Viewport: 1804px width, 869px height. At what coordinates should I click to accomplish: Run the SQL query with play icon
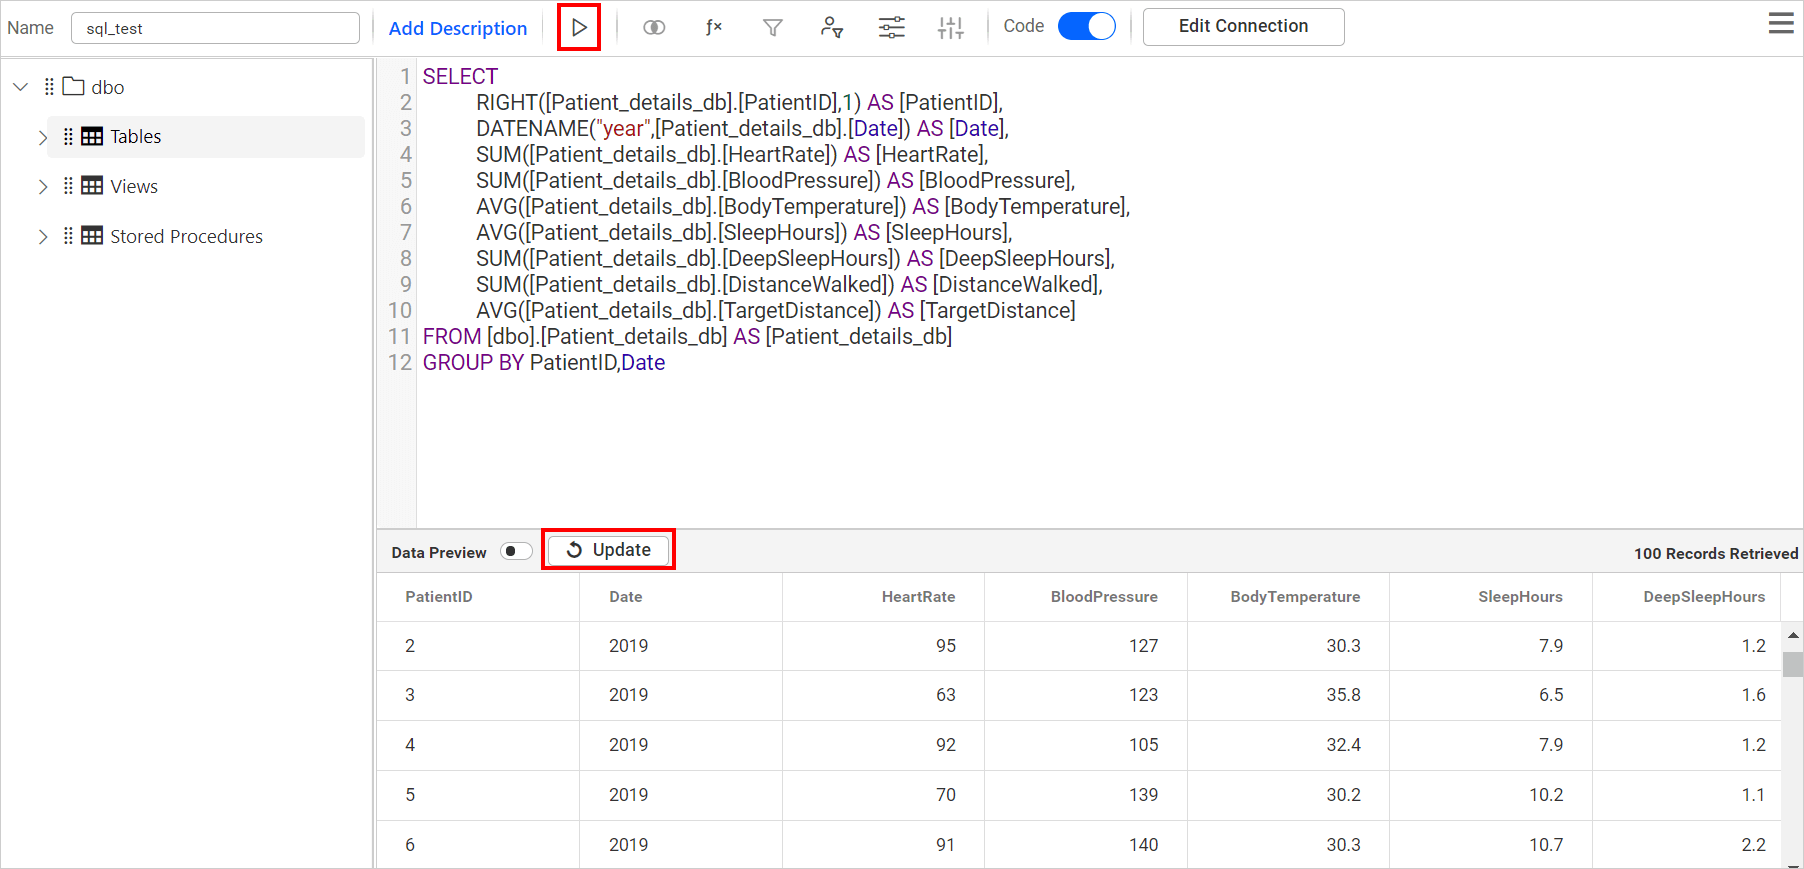[x=579, y=27]
